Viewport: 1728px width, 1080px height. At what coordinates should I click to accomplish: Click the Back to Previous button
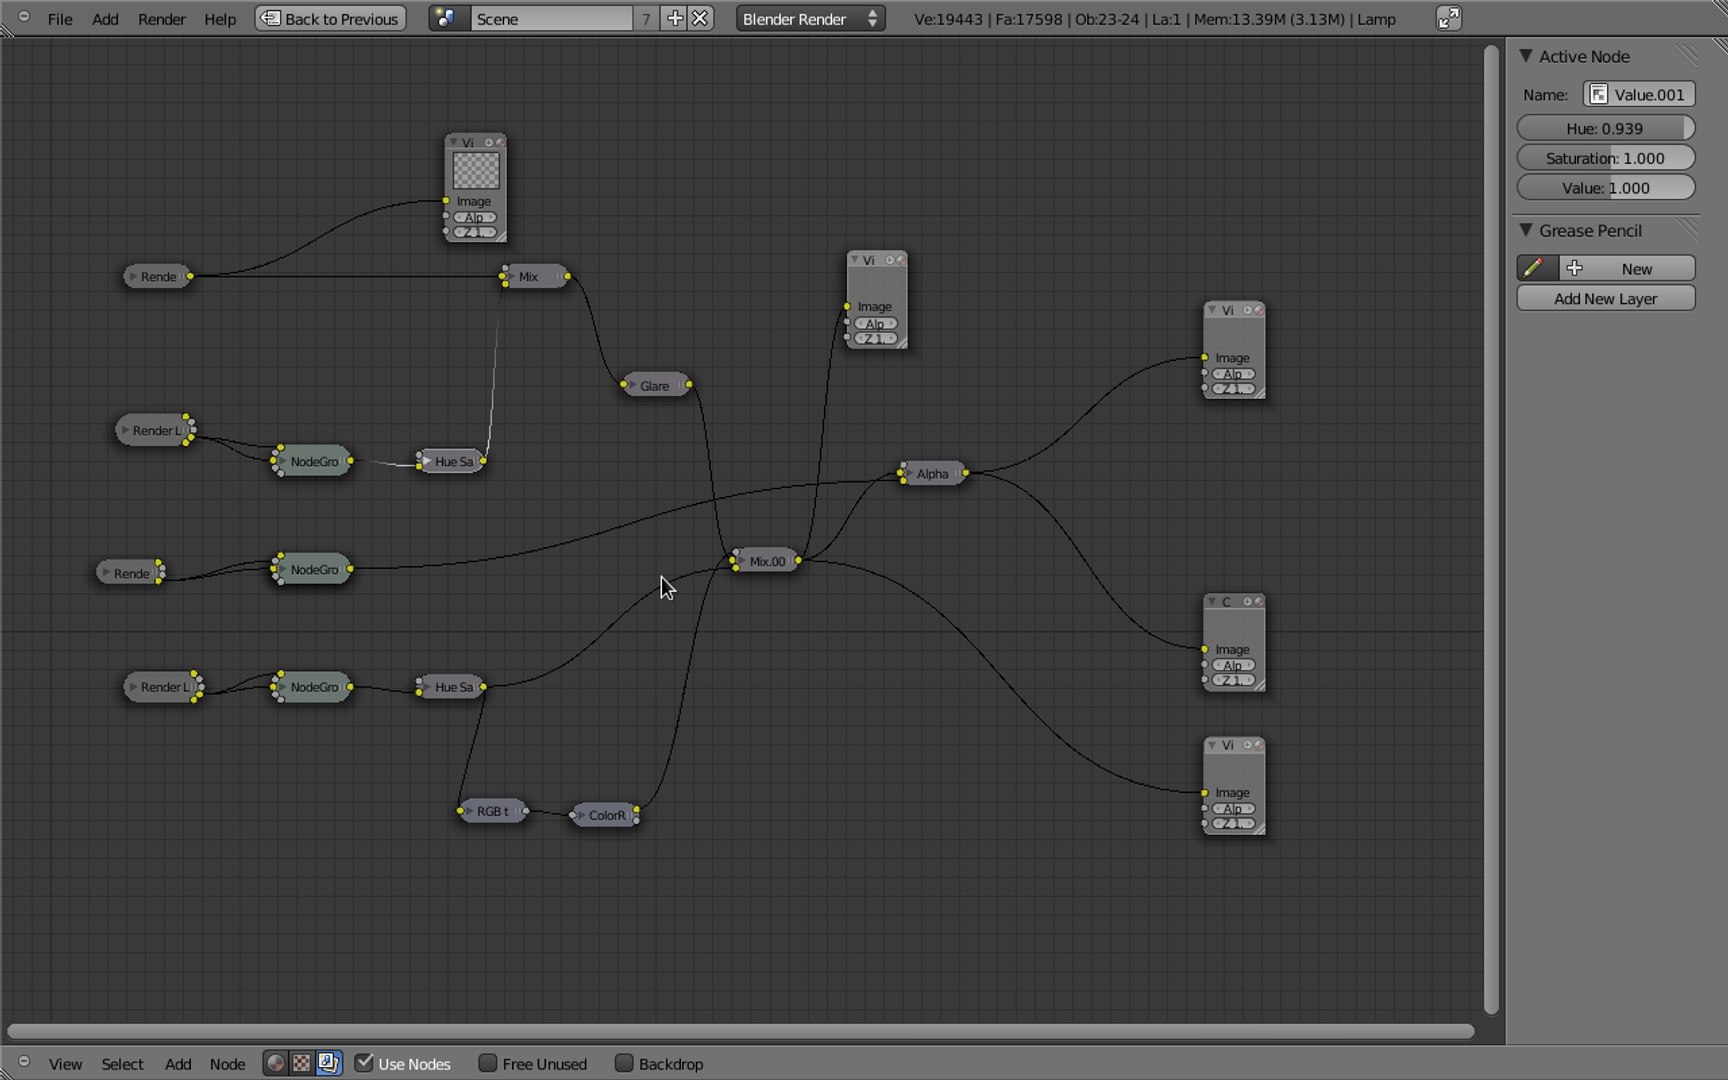[x=331, y=18]
